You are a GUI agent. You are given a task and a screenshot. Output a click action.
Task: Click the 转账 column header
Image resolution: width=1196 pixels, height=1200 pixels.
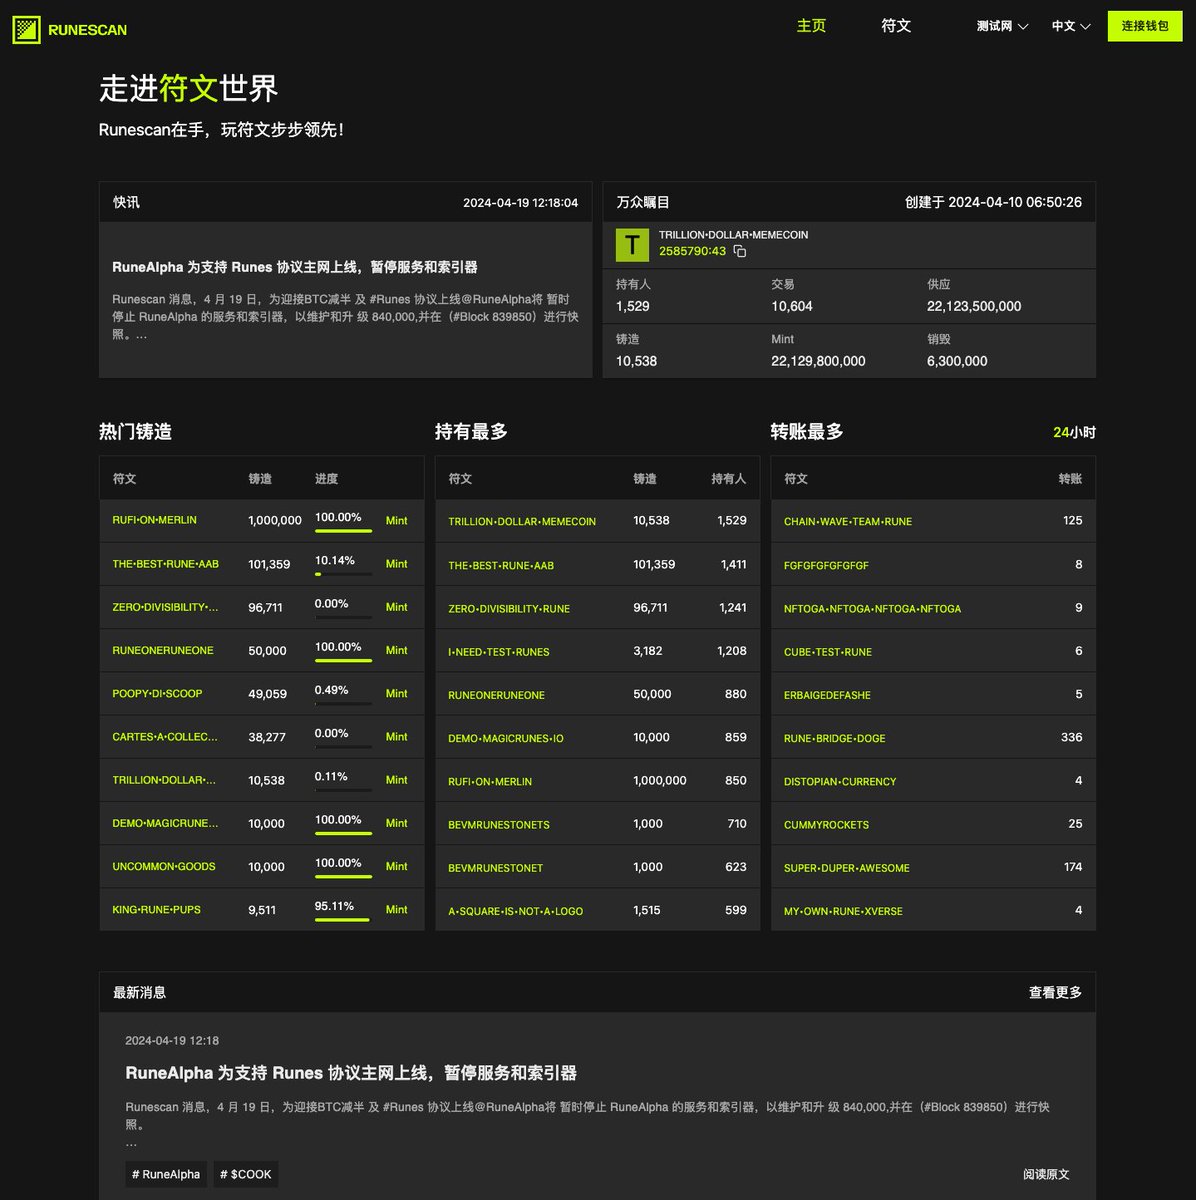tap(1070, 479)
